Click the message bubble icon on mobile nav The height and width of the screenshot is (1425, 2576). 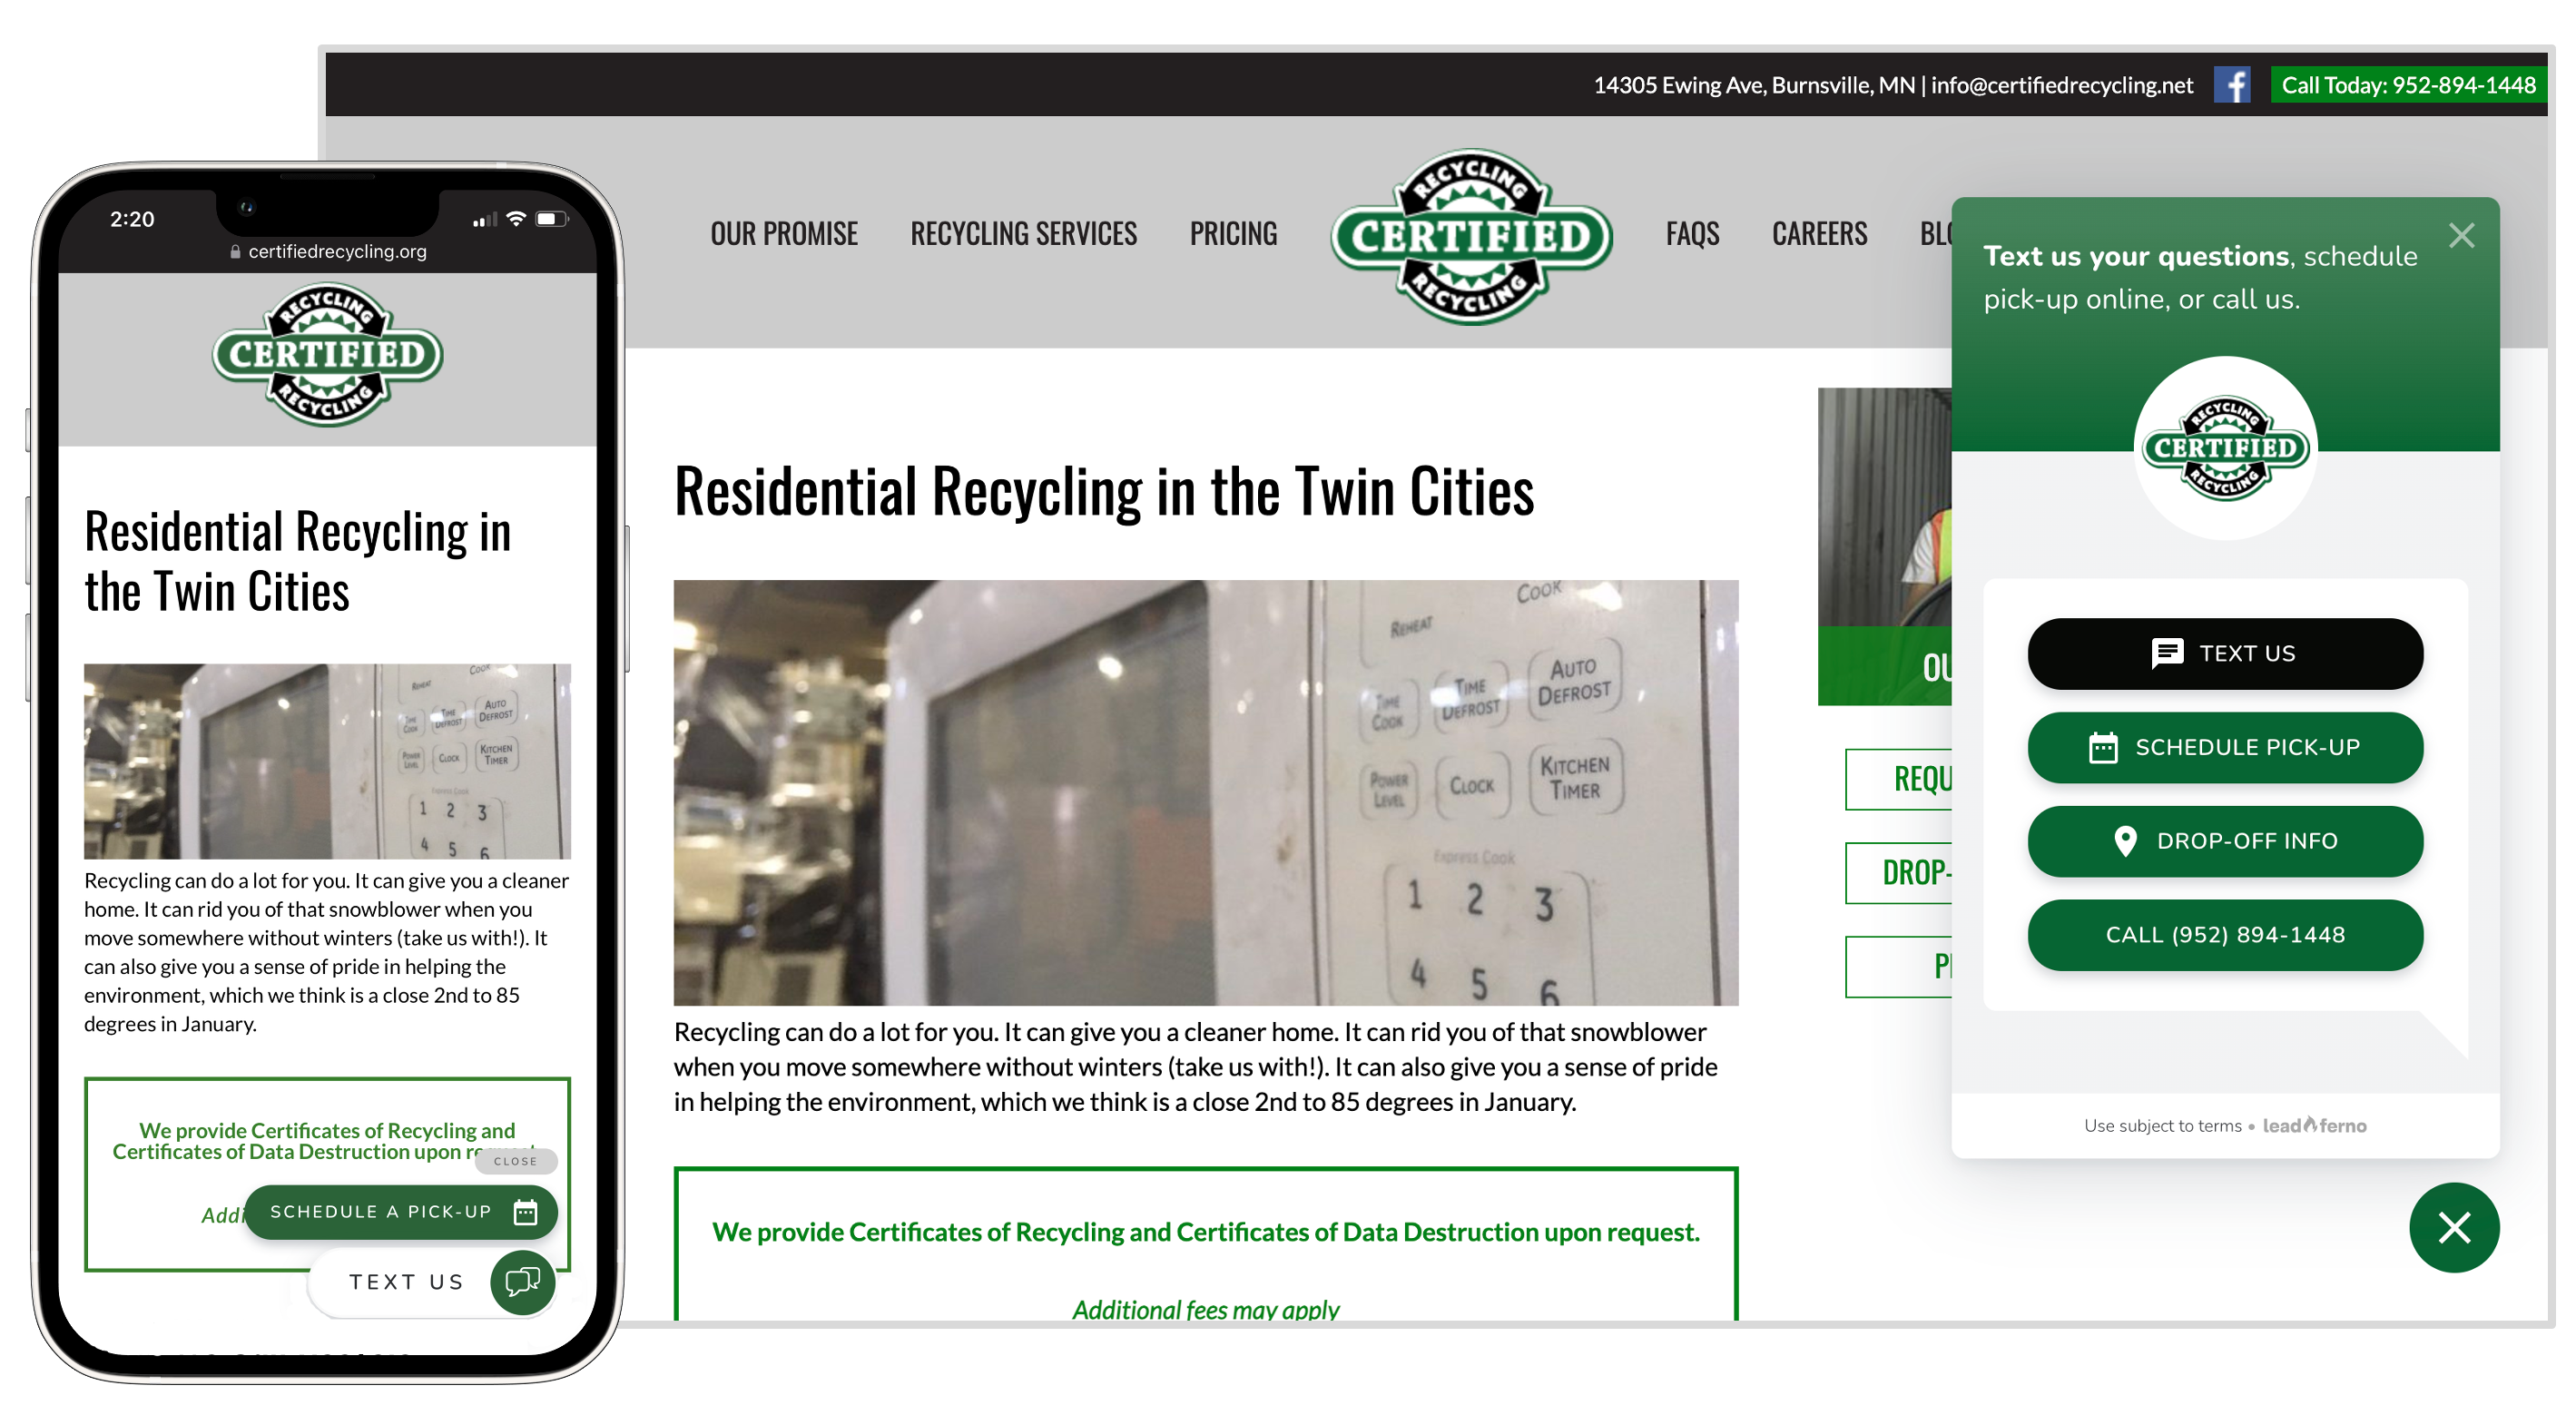point(523,1278)
